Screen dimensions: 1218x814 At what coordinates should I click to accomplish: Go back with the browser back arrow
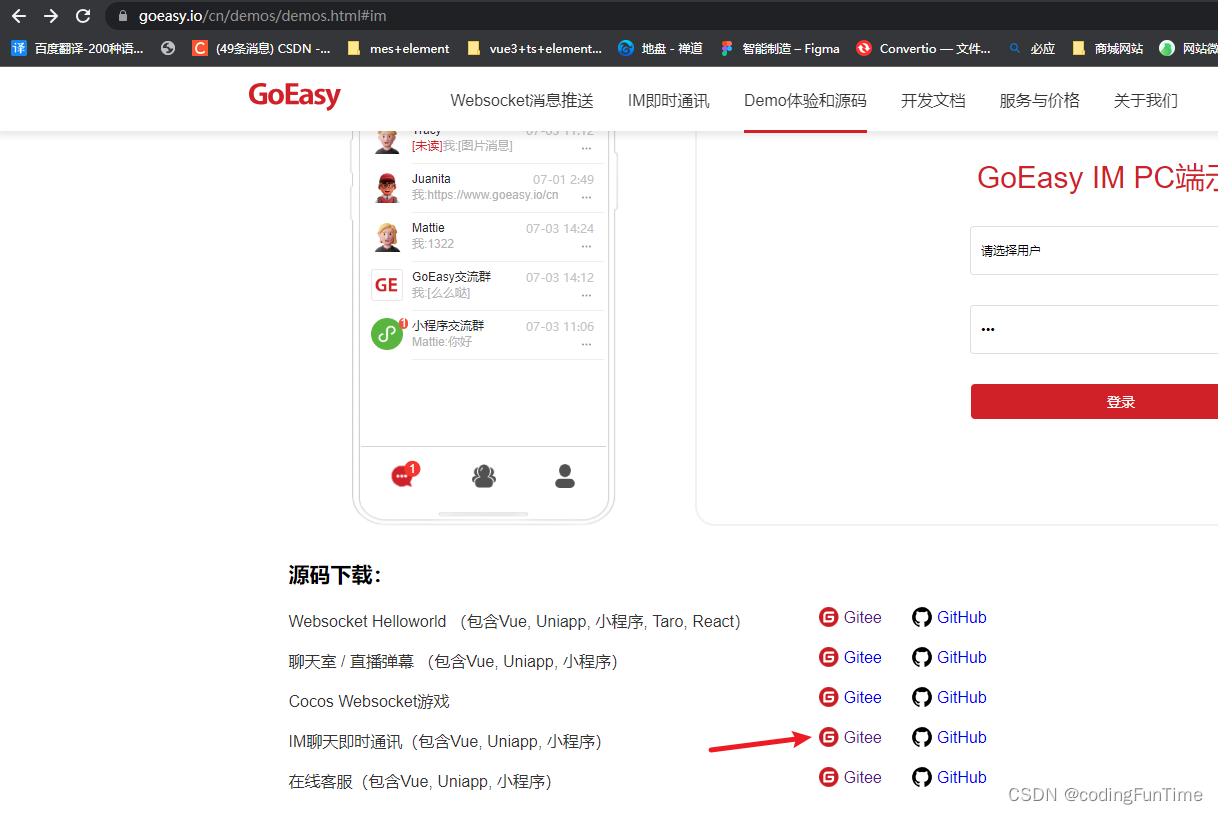(x=19, y=16)
